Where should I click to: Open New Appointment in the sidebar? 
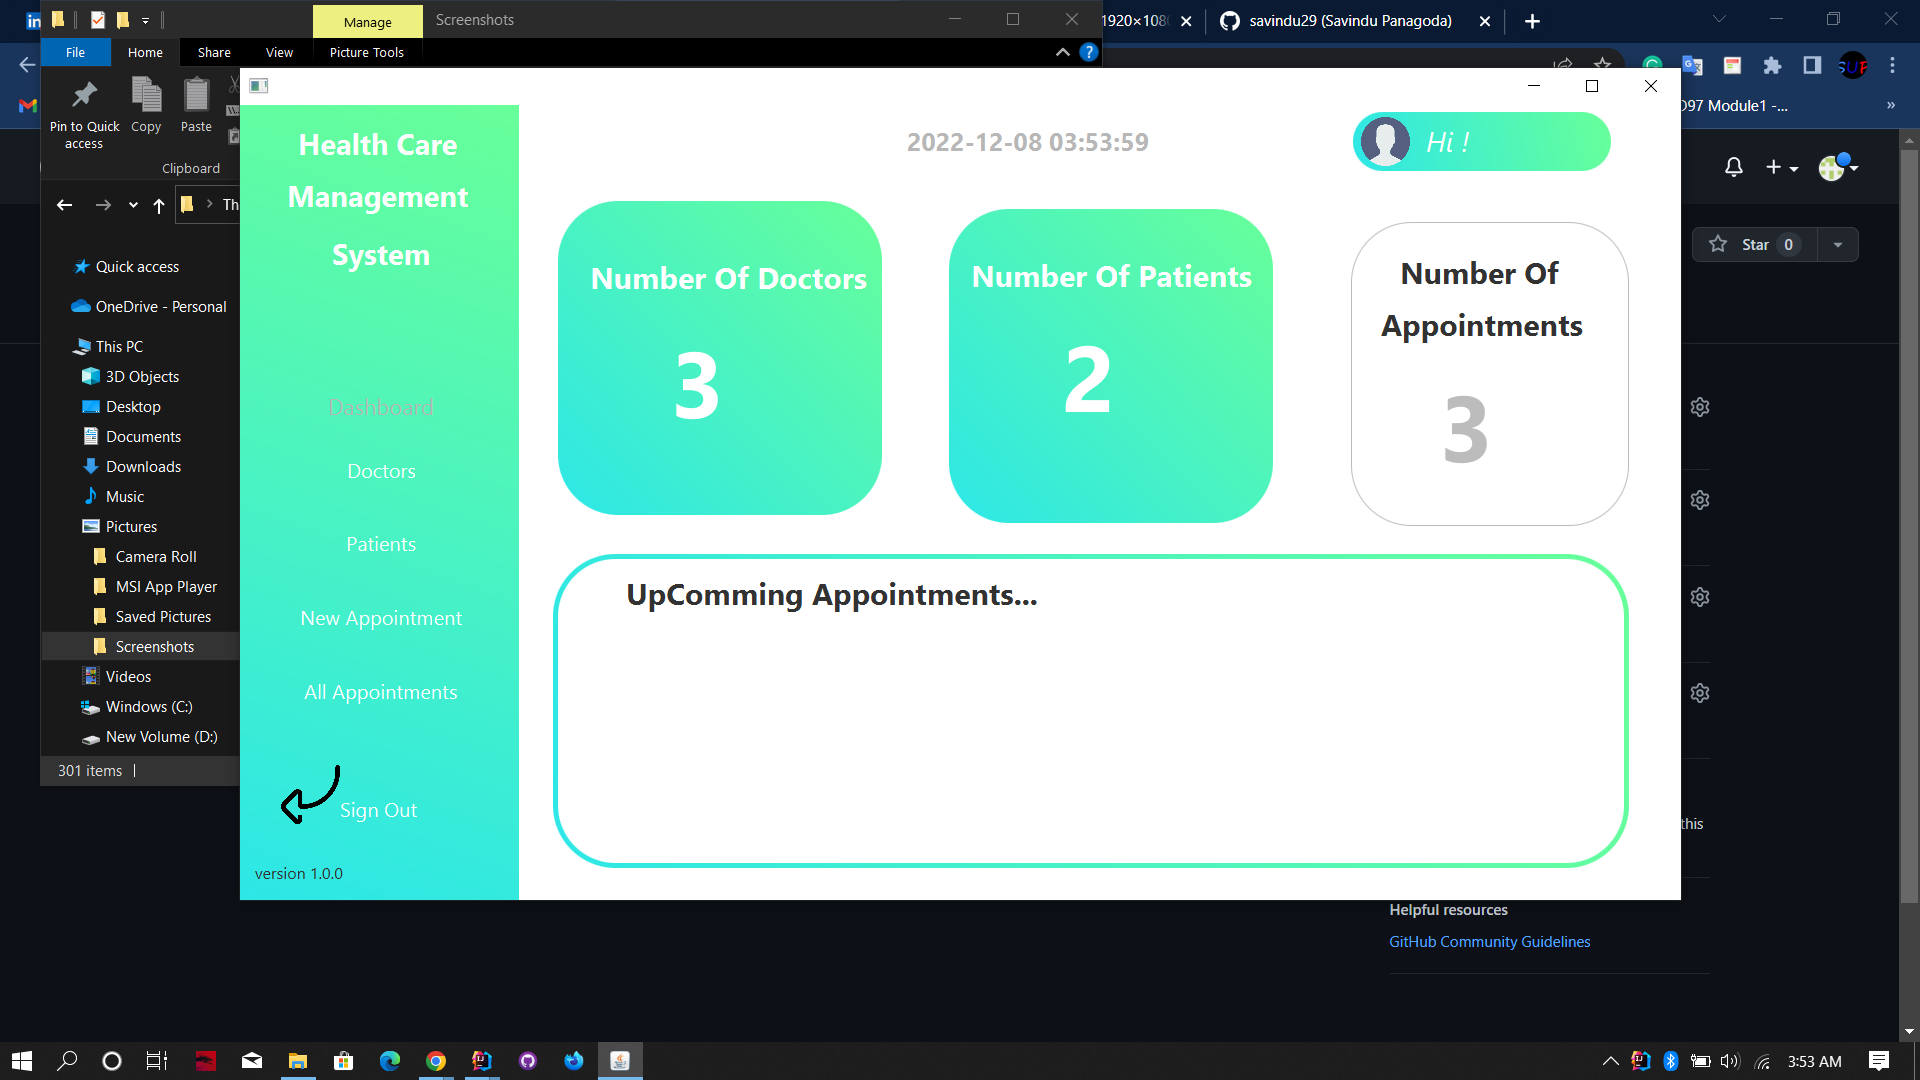(381, 618)
